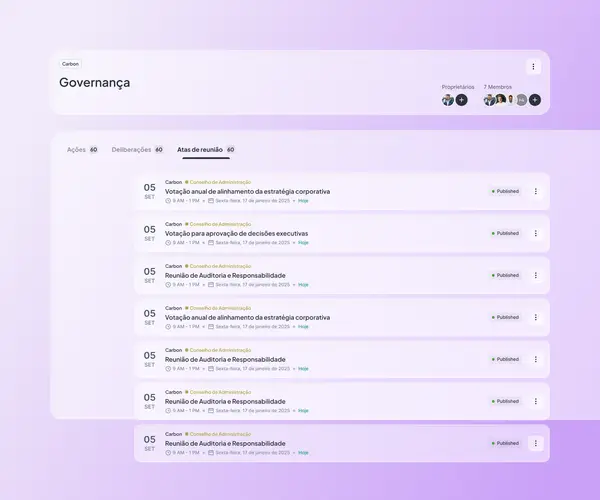Click the 60 badge beside Deliberações

click(x=159, y=150)
